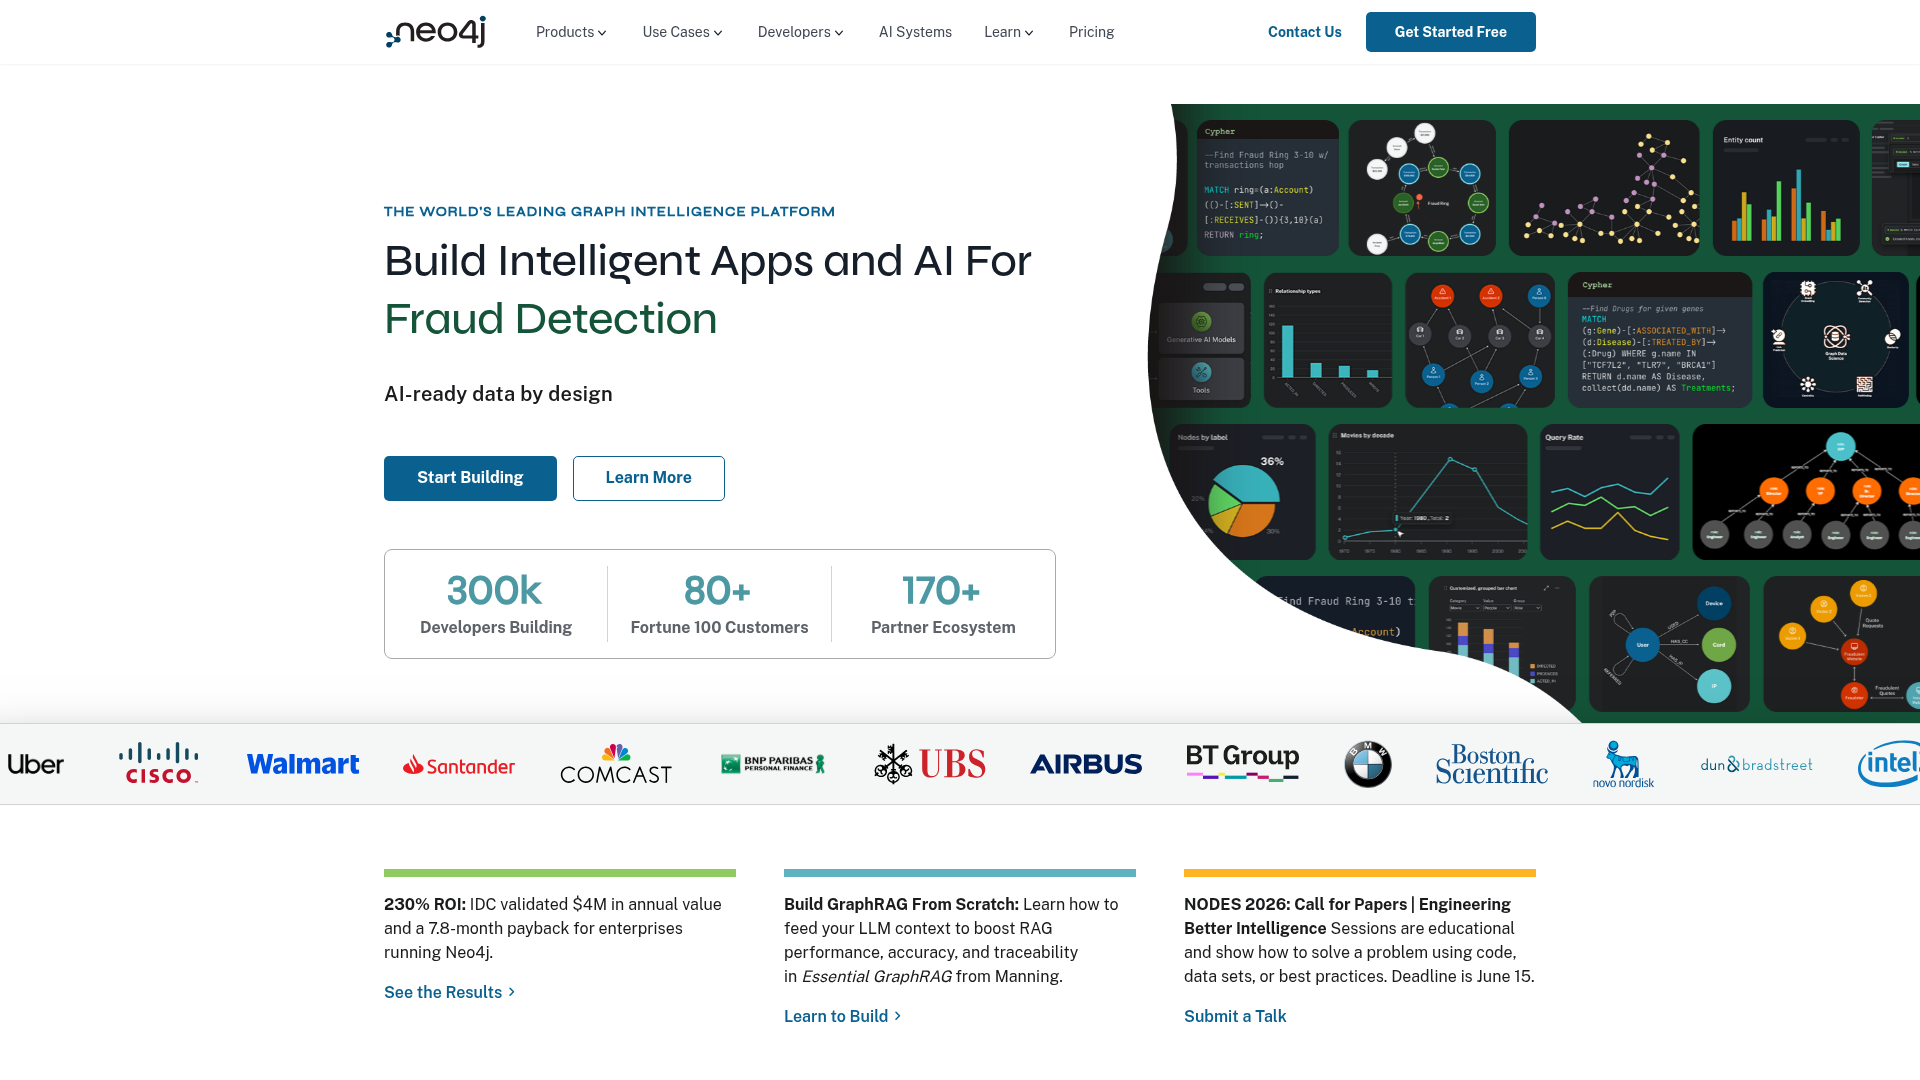Image resolution: width=1920 pixels, height=1080 pixels.
Task: Click the Tools icon tile
Action: pos(1201,379)
